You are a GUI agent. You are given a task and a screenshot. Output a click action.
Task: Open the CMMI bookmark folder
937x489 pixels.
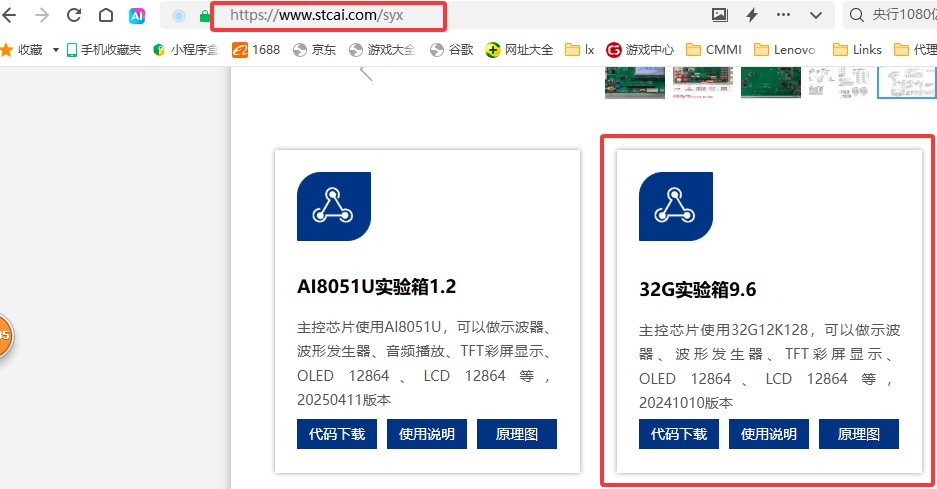tap(714, 50)
